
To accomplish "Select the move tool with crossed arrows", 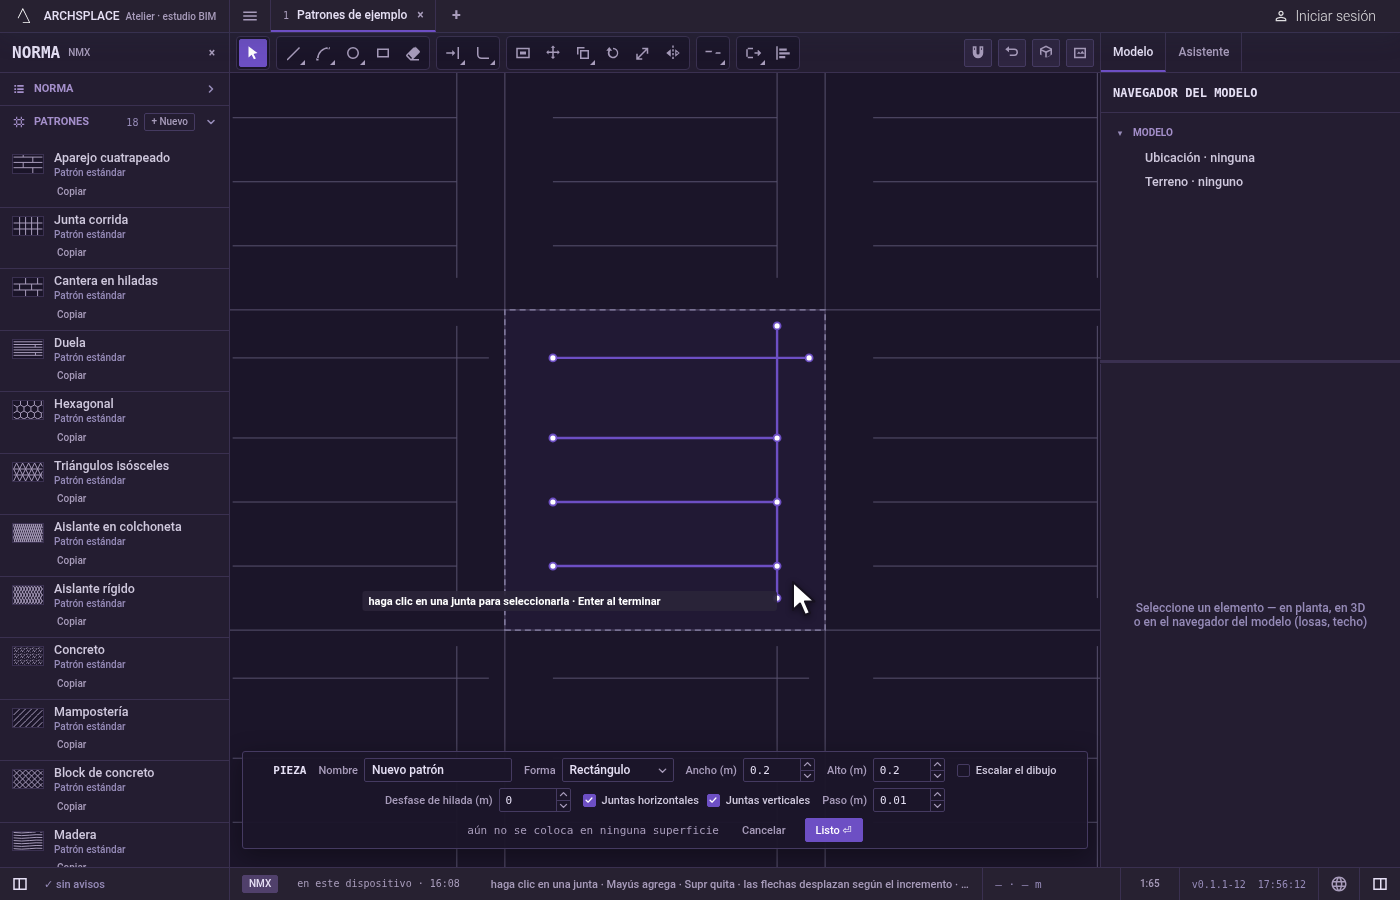I will coord(553,54).
